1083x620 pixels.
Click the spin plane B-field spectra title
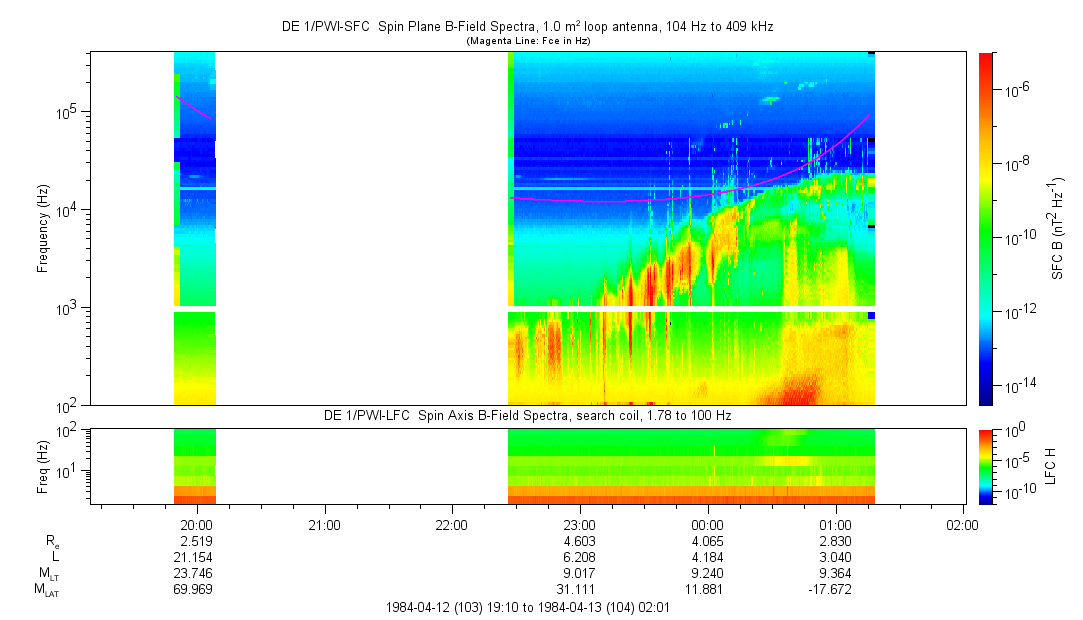click(x=527, y=27)
